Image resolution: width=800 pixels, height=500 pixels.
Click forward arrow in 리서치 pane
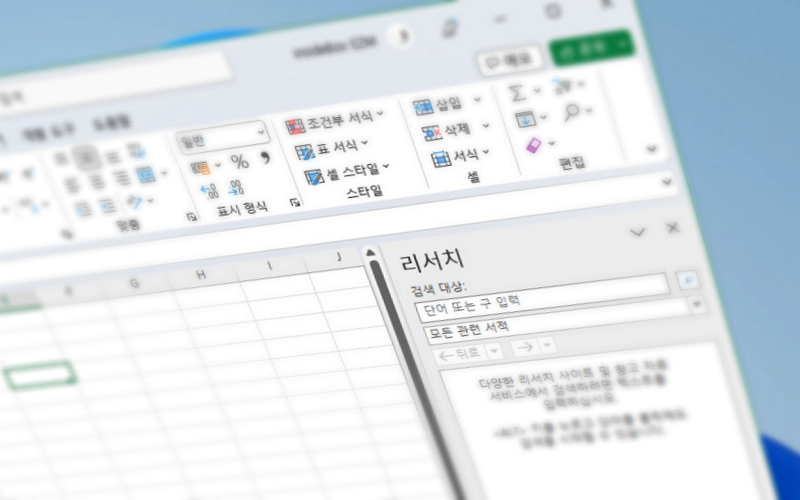pos(526,347)
